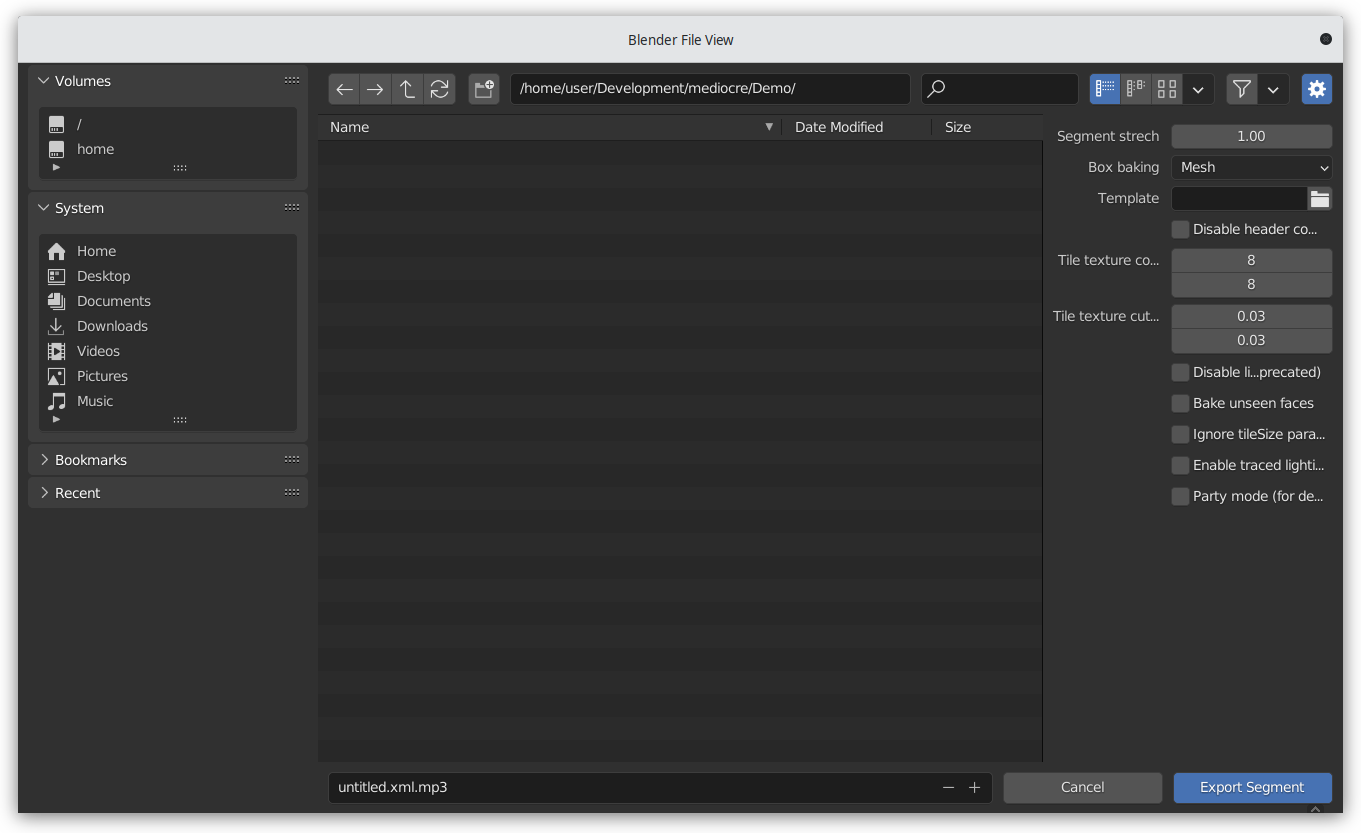Switch to thumbnail display mode
Image resolution: width=1361 pixels, height=833 pixels.
coord(1166,88)
